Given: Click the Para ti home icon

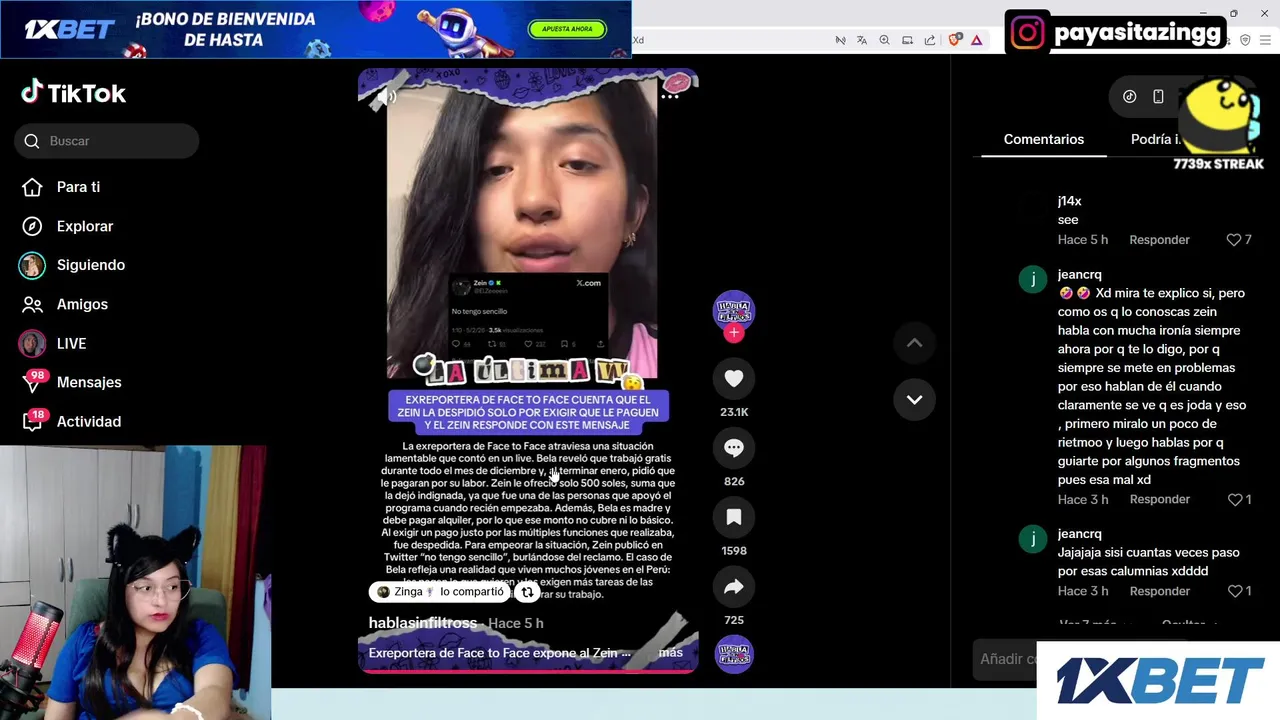Looking at the screenshot, I should (32, 187).
